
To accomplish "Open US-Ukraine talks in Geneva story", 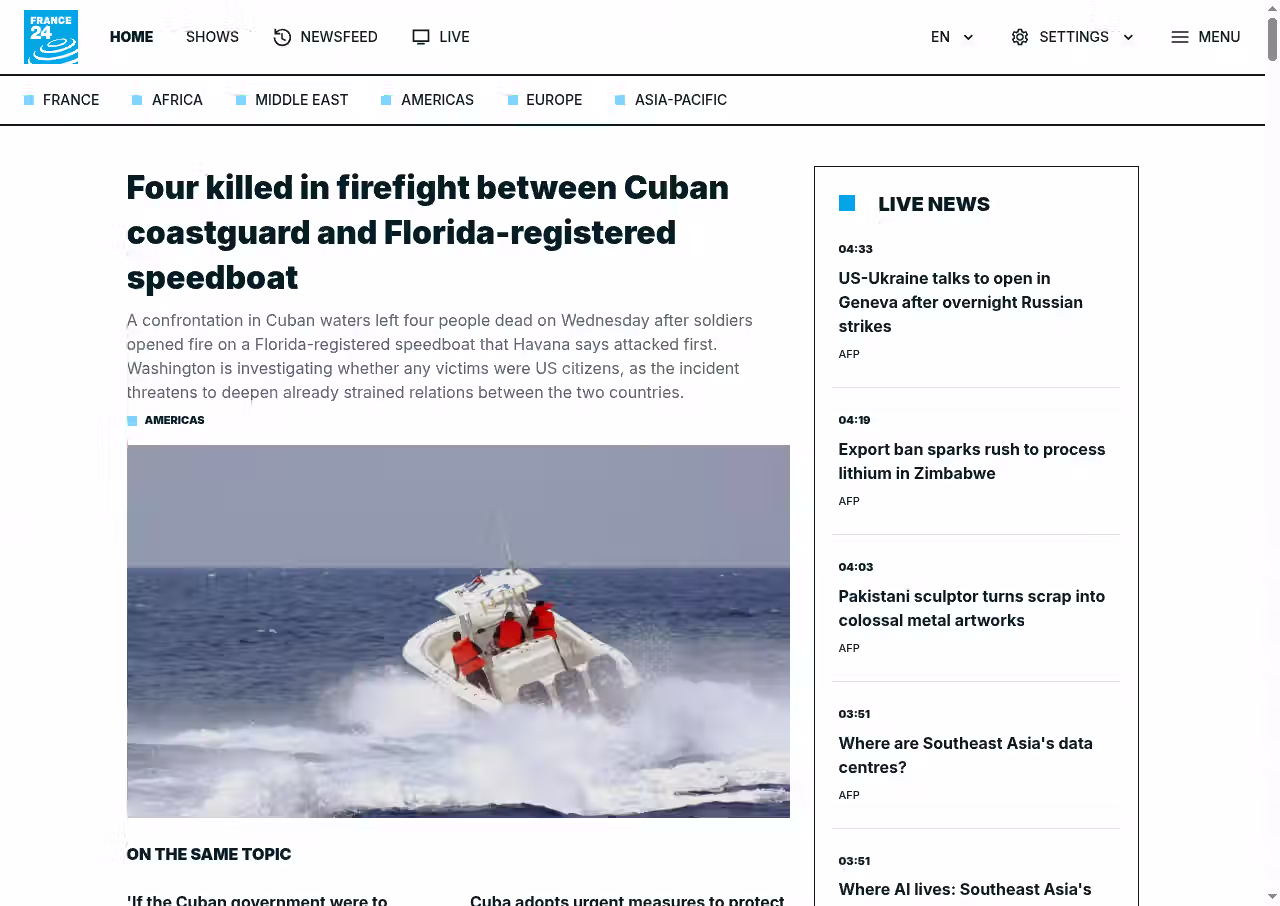I will click(x=960, y=302).
